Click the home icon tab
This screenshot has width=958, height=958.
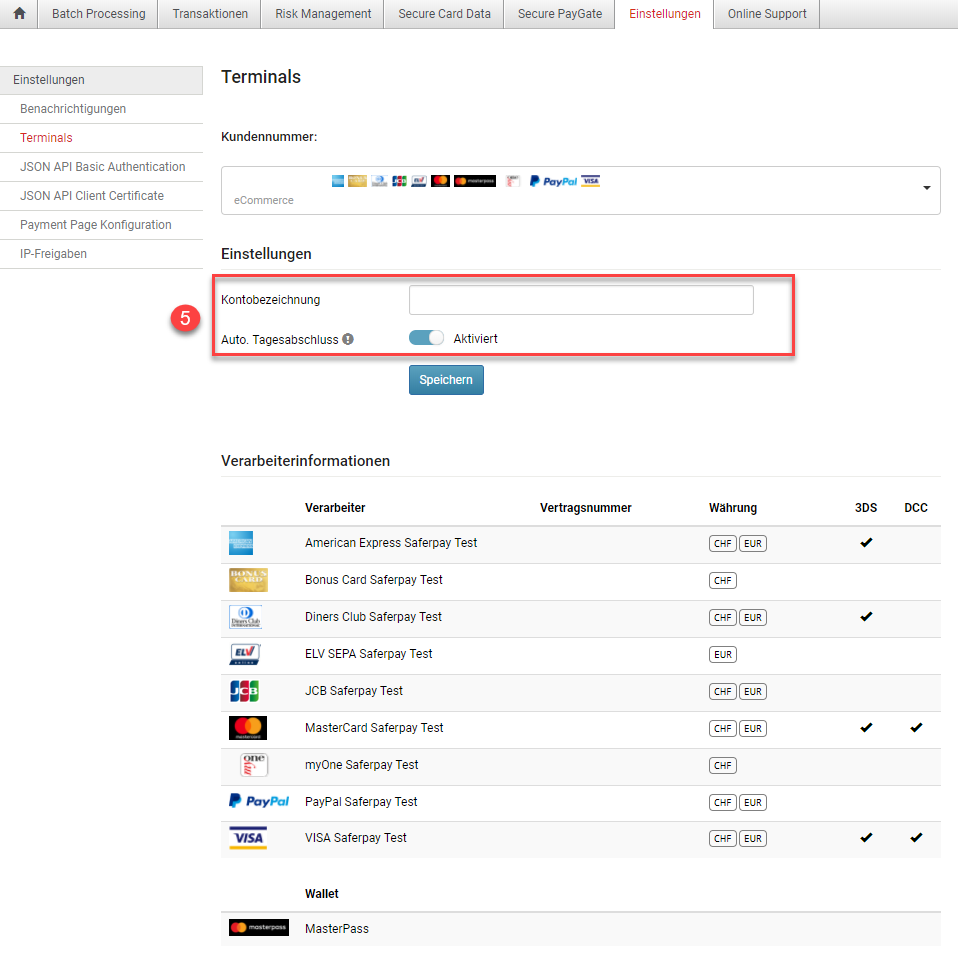click(x=19, y=14)
